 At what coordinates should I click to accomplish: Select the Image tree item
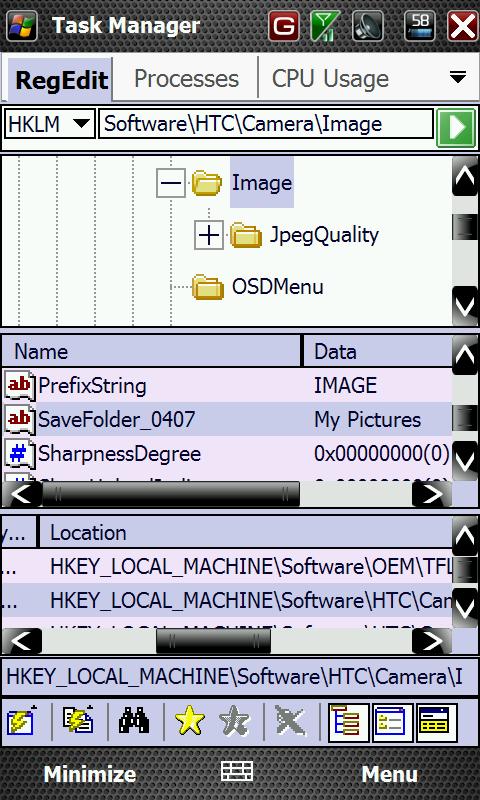click(x=262, y=183)
